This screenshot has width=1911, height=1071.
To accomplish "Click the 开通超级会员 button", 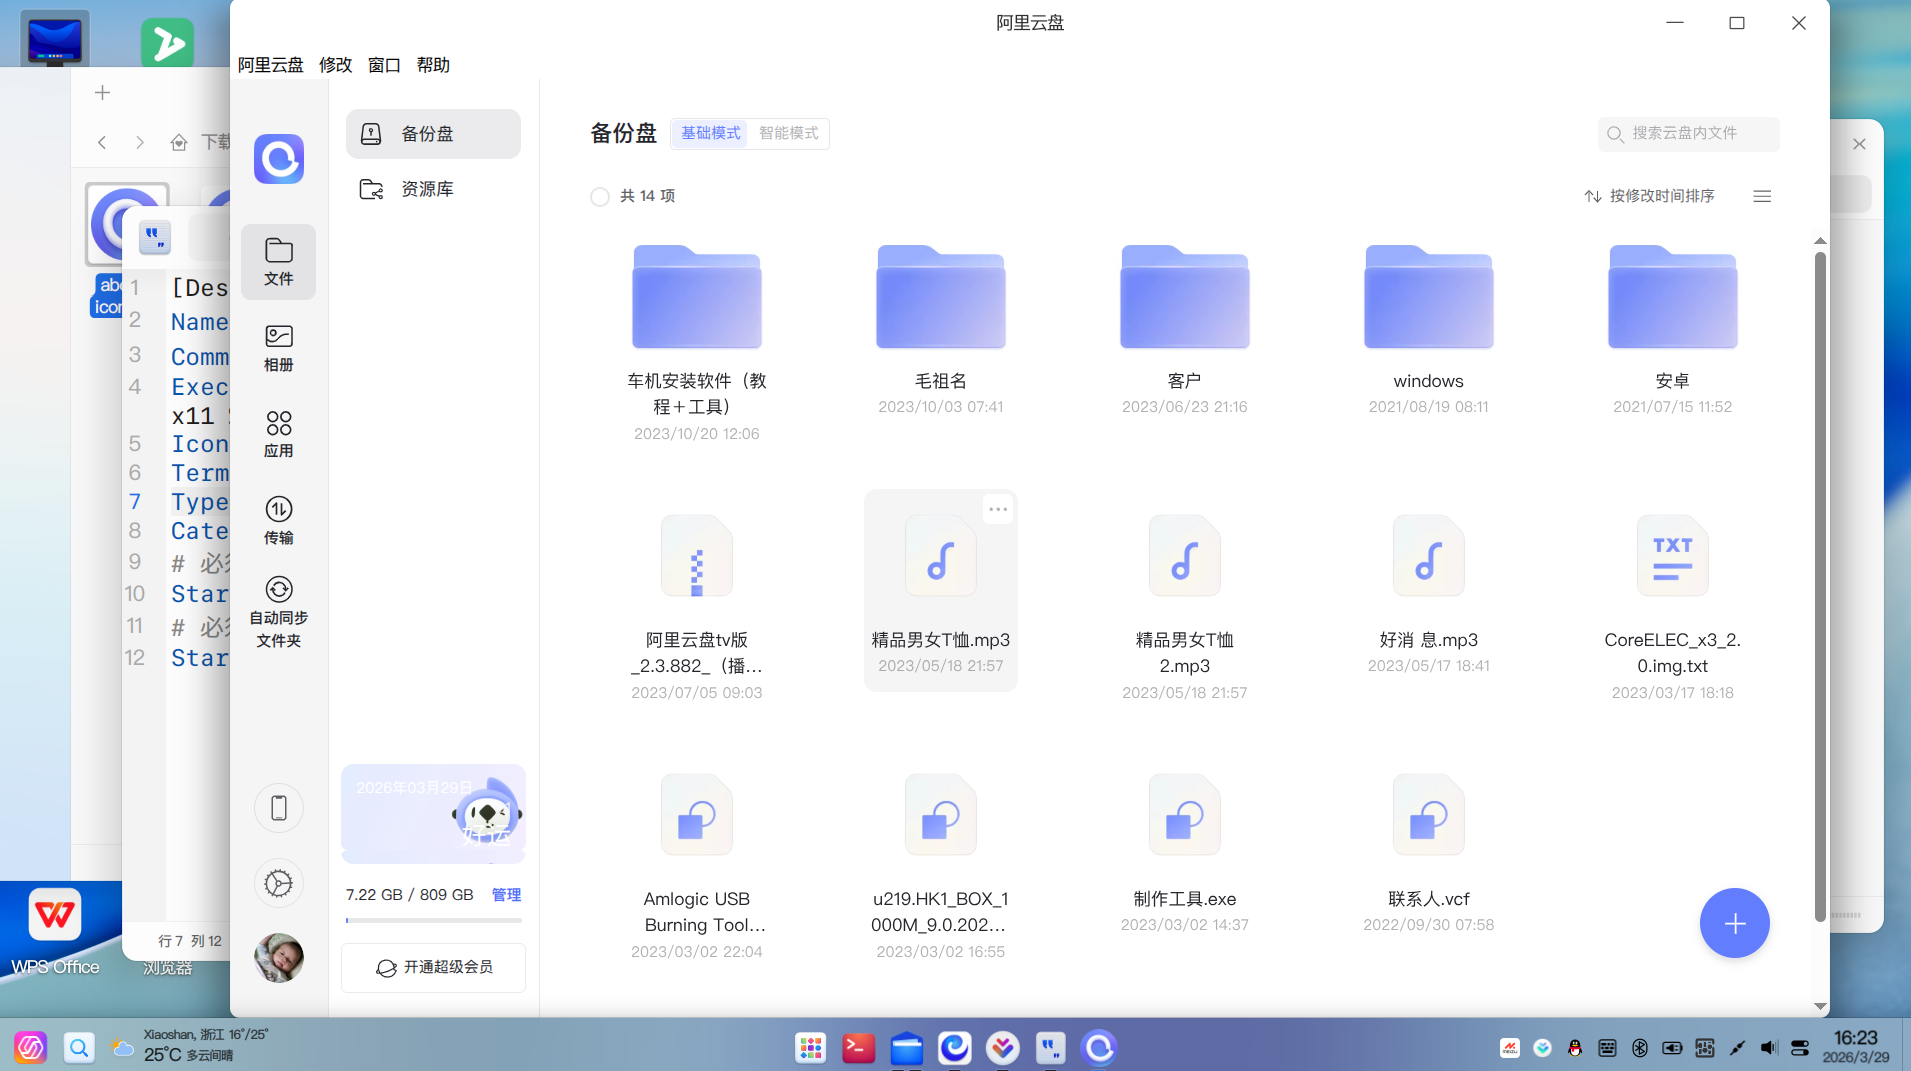I will 432,967.
